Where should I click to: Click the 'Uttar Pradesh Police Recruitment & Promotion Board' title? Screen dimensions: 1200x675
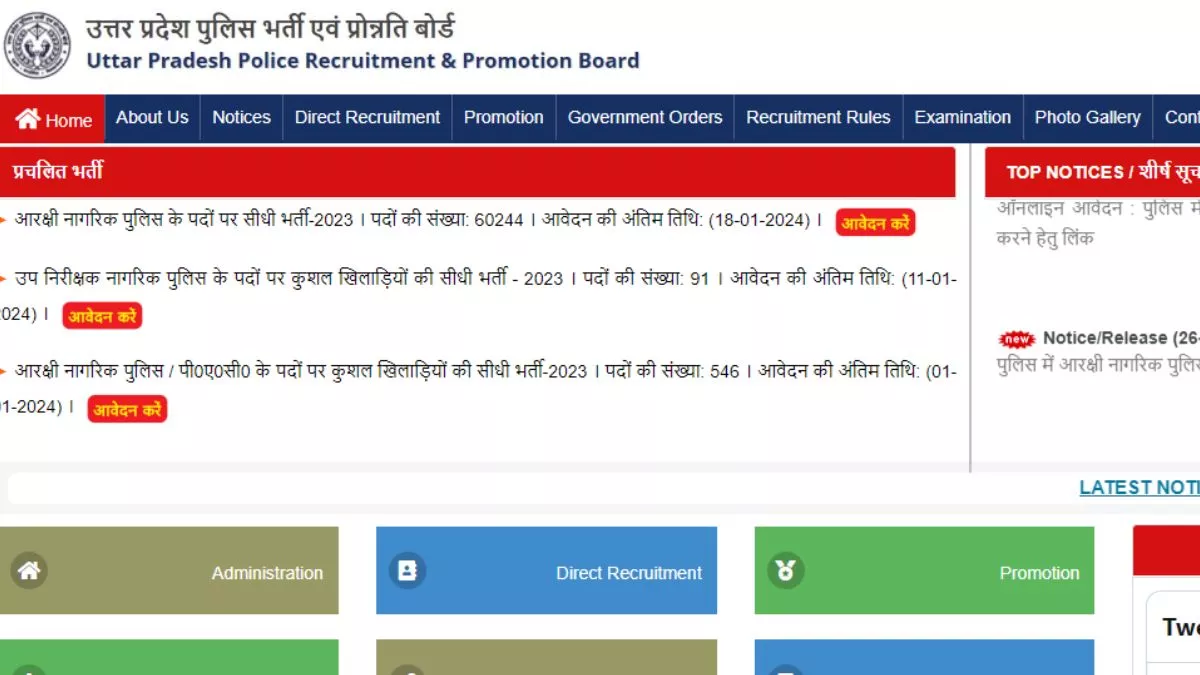pyautogui.click(x=363, y=60)
